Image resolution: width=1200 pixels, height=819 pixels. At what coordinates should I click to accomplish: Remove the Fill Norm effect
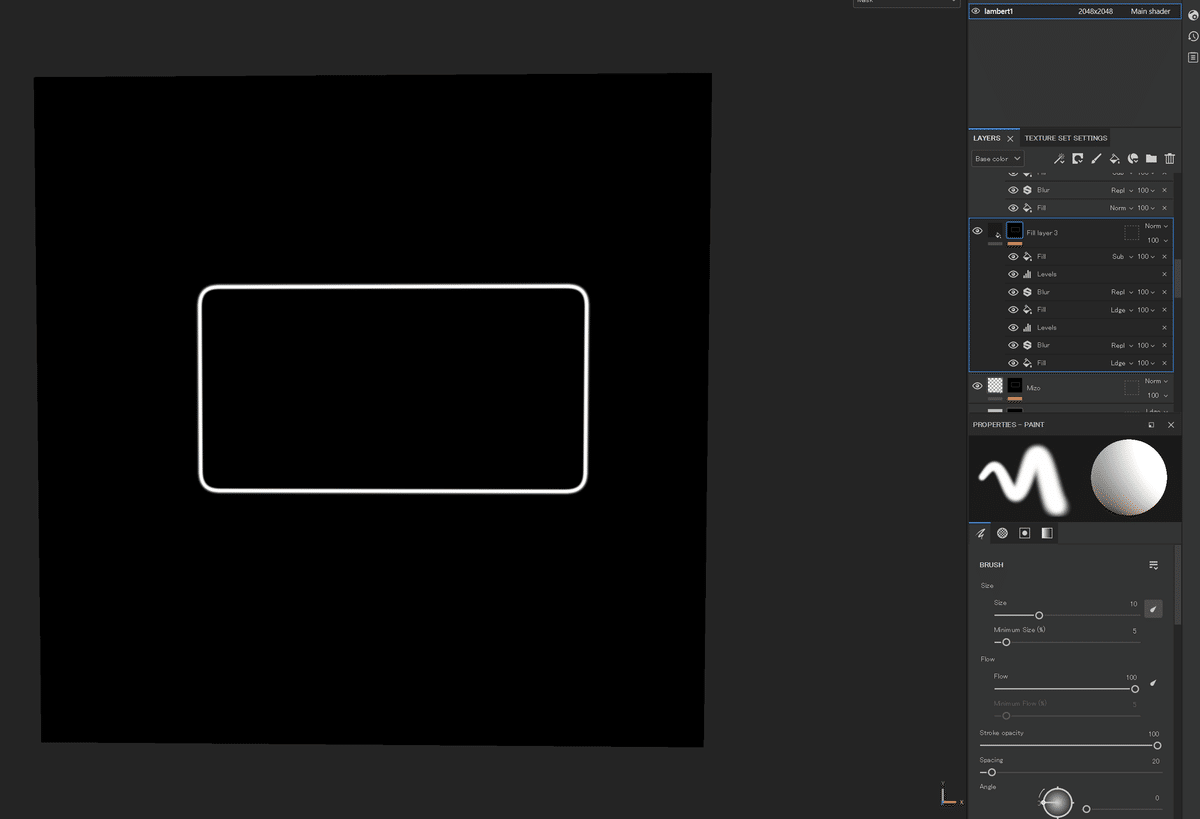coord(1164,208)
